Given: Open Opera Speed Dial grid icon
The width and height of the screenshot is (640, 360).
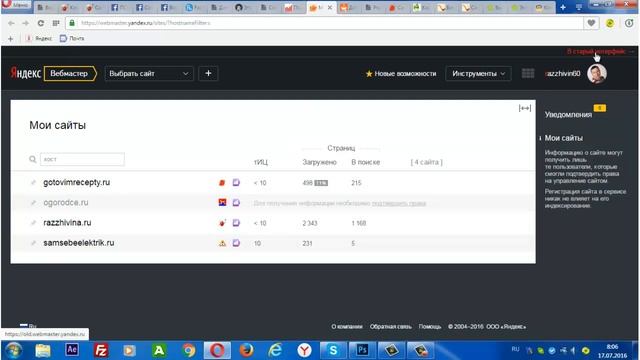Looking at the screenshot, I should 56,23.
